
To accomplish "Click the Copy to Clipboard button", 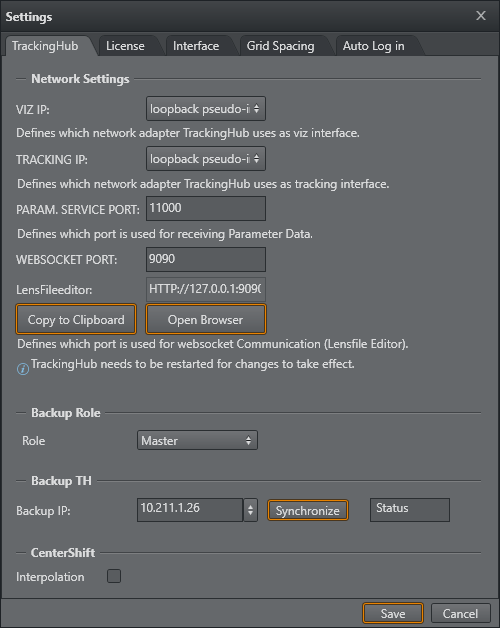I will [76, 320].
